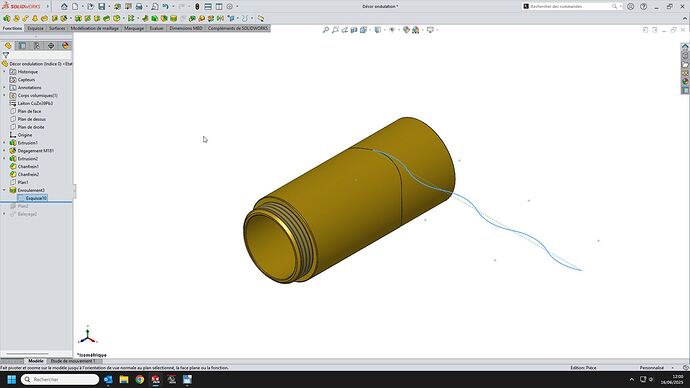Open the PropertyManager tab in the left panel
The image size is (690, 388).
coord(22,46)
